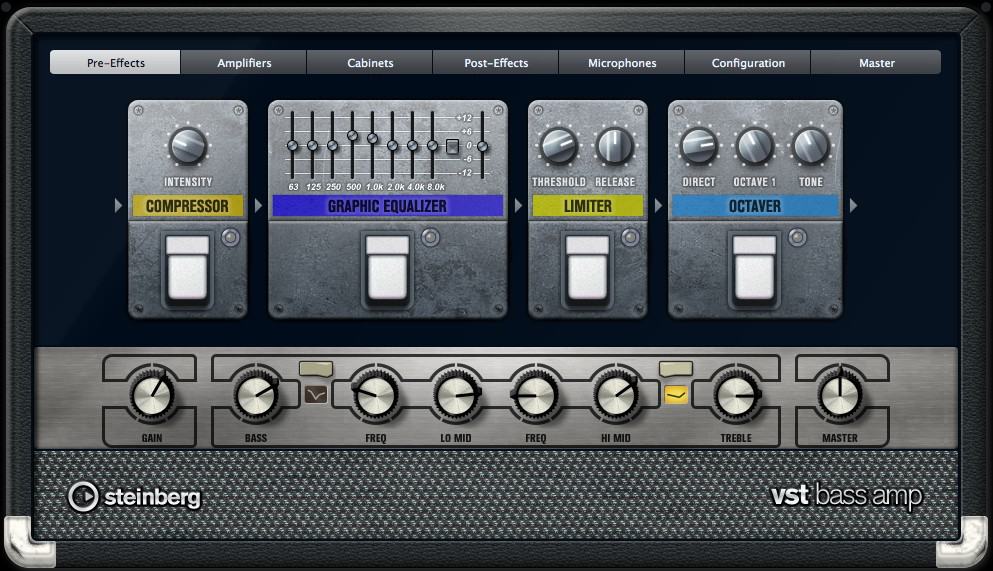Click the amplifier Master knob
This screenshot has width=993, height=571.
pyautogui.click(x=840, y=395)
